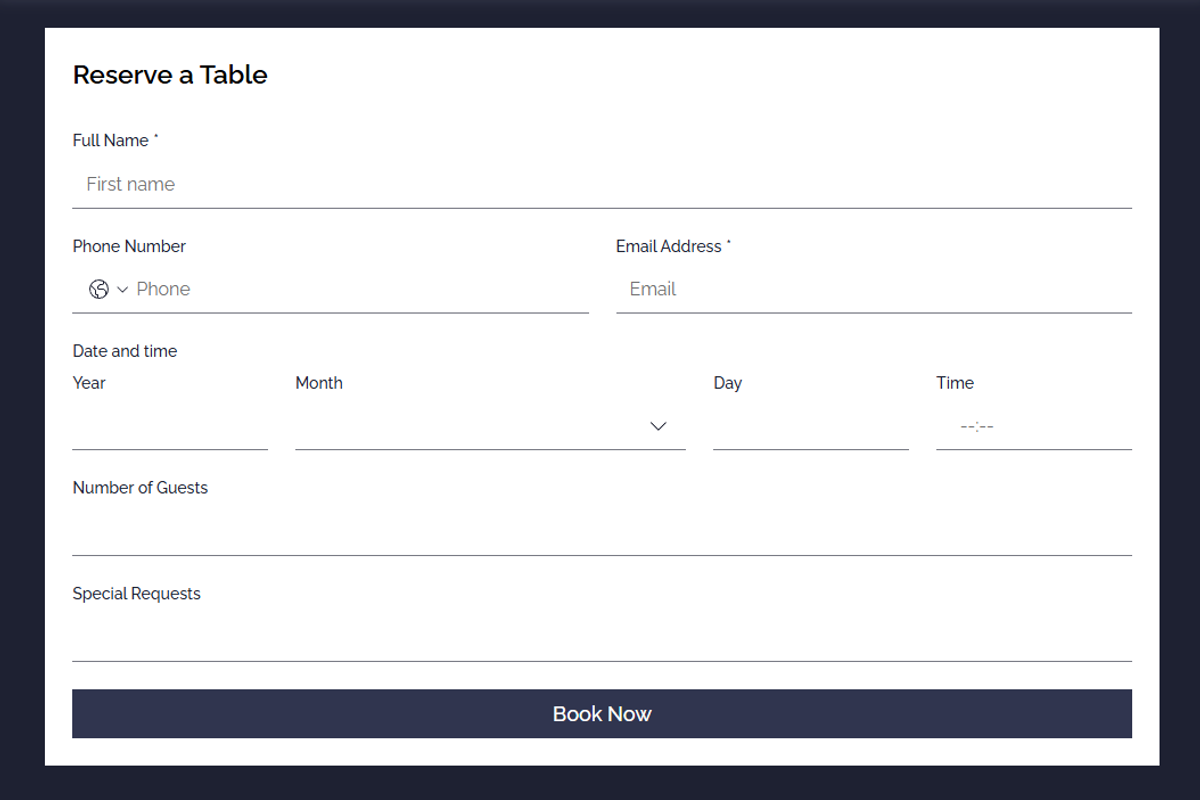Viewport: 1200px width, 800px height.
Task: Click the Special Requests label
Action: 136,594
